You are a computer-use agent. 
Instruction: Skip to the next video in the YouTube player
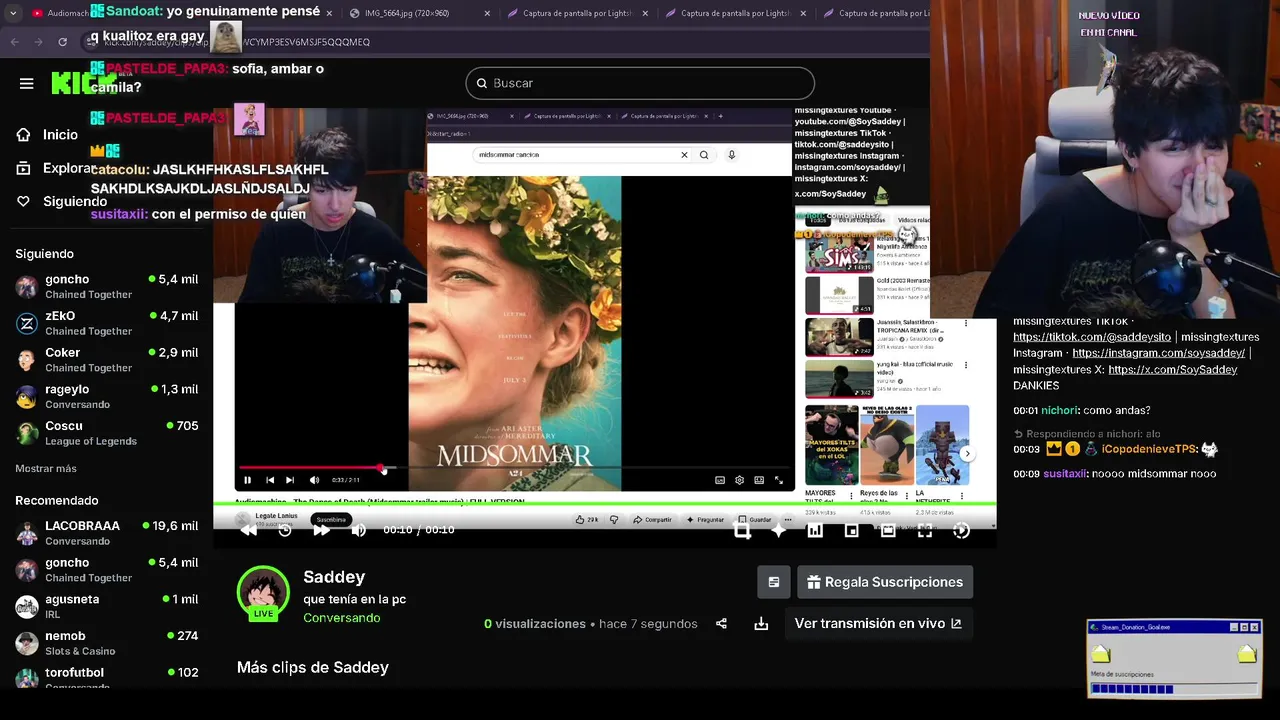tap(290, 480)
